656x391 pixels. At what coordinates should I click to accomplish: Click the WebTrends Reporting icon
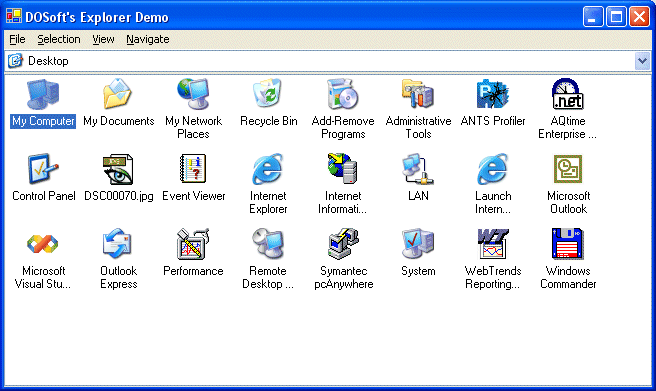point(493,244)
